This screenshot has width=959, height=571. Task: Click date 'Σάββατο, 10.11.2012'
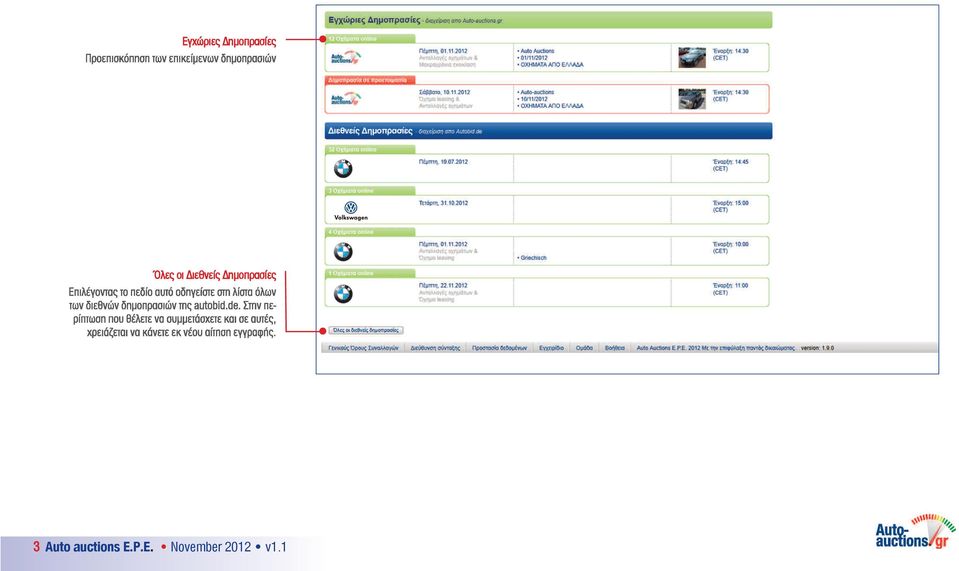(x=445, y=92)
